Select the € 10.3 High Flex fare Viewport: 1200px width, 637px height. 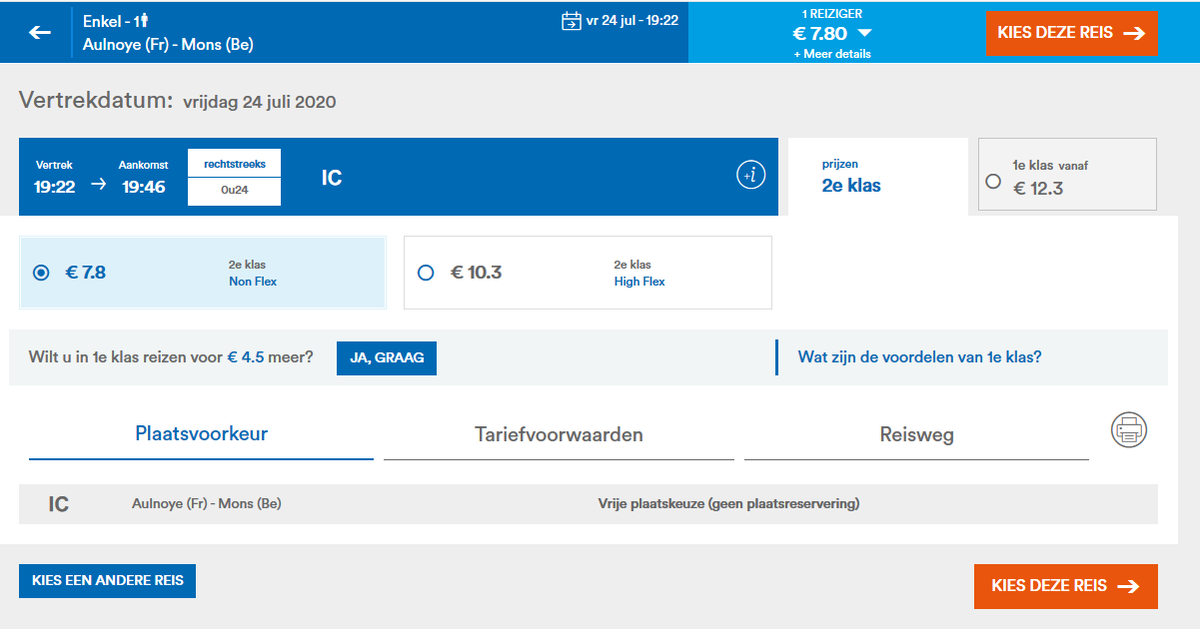tap(588, 273)
